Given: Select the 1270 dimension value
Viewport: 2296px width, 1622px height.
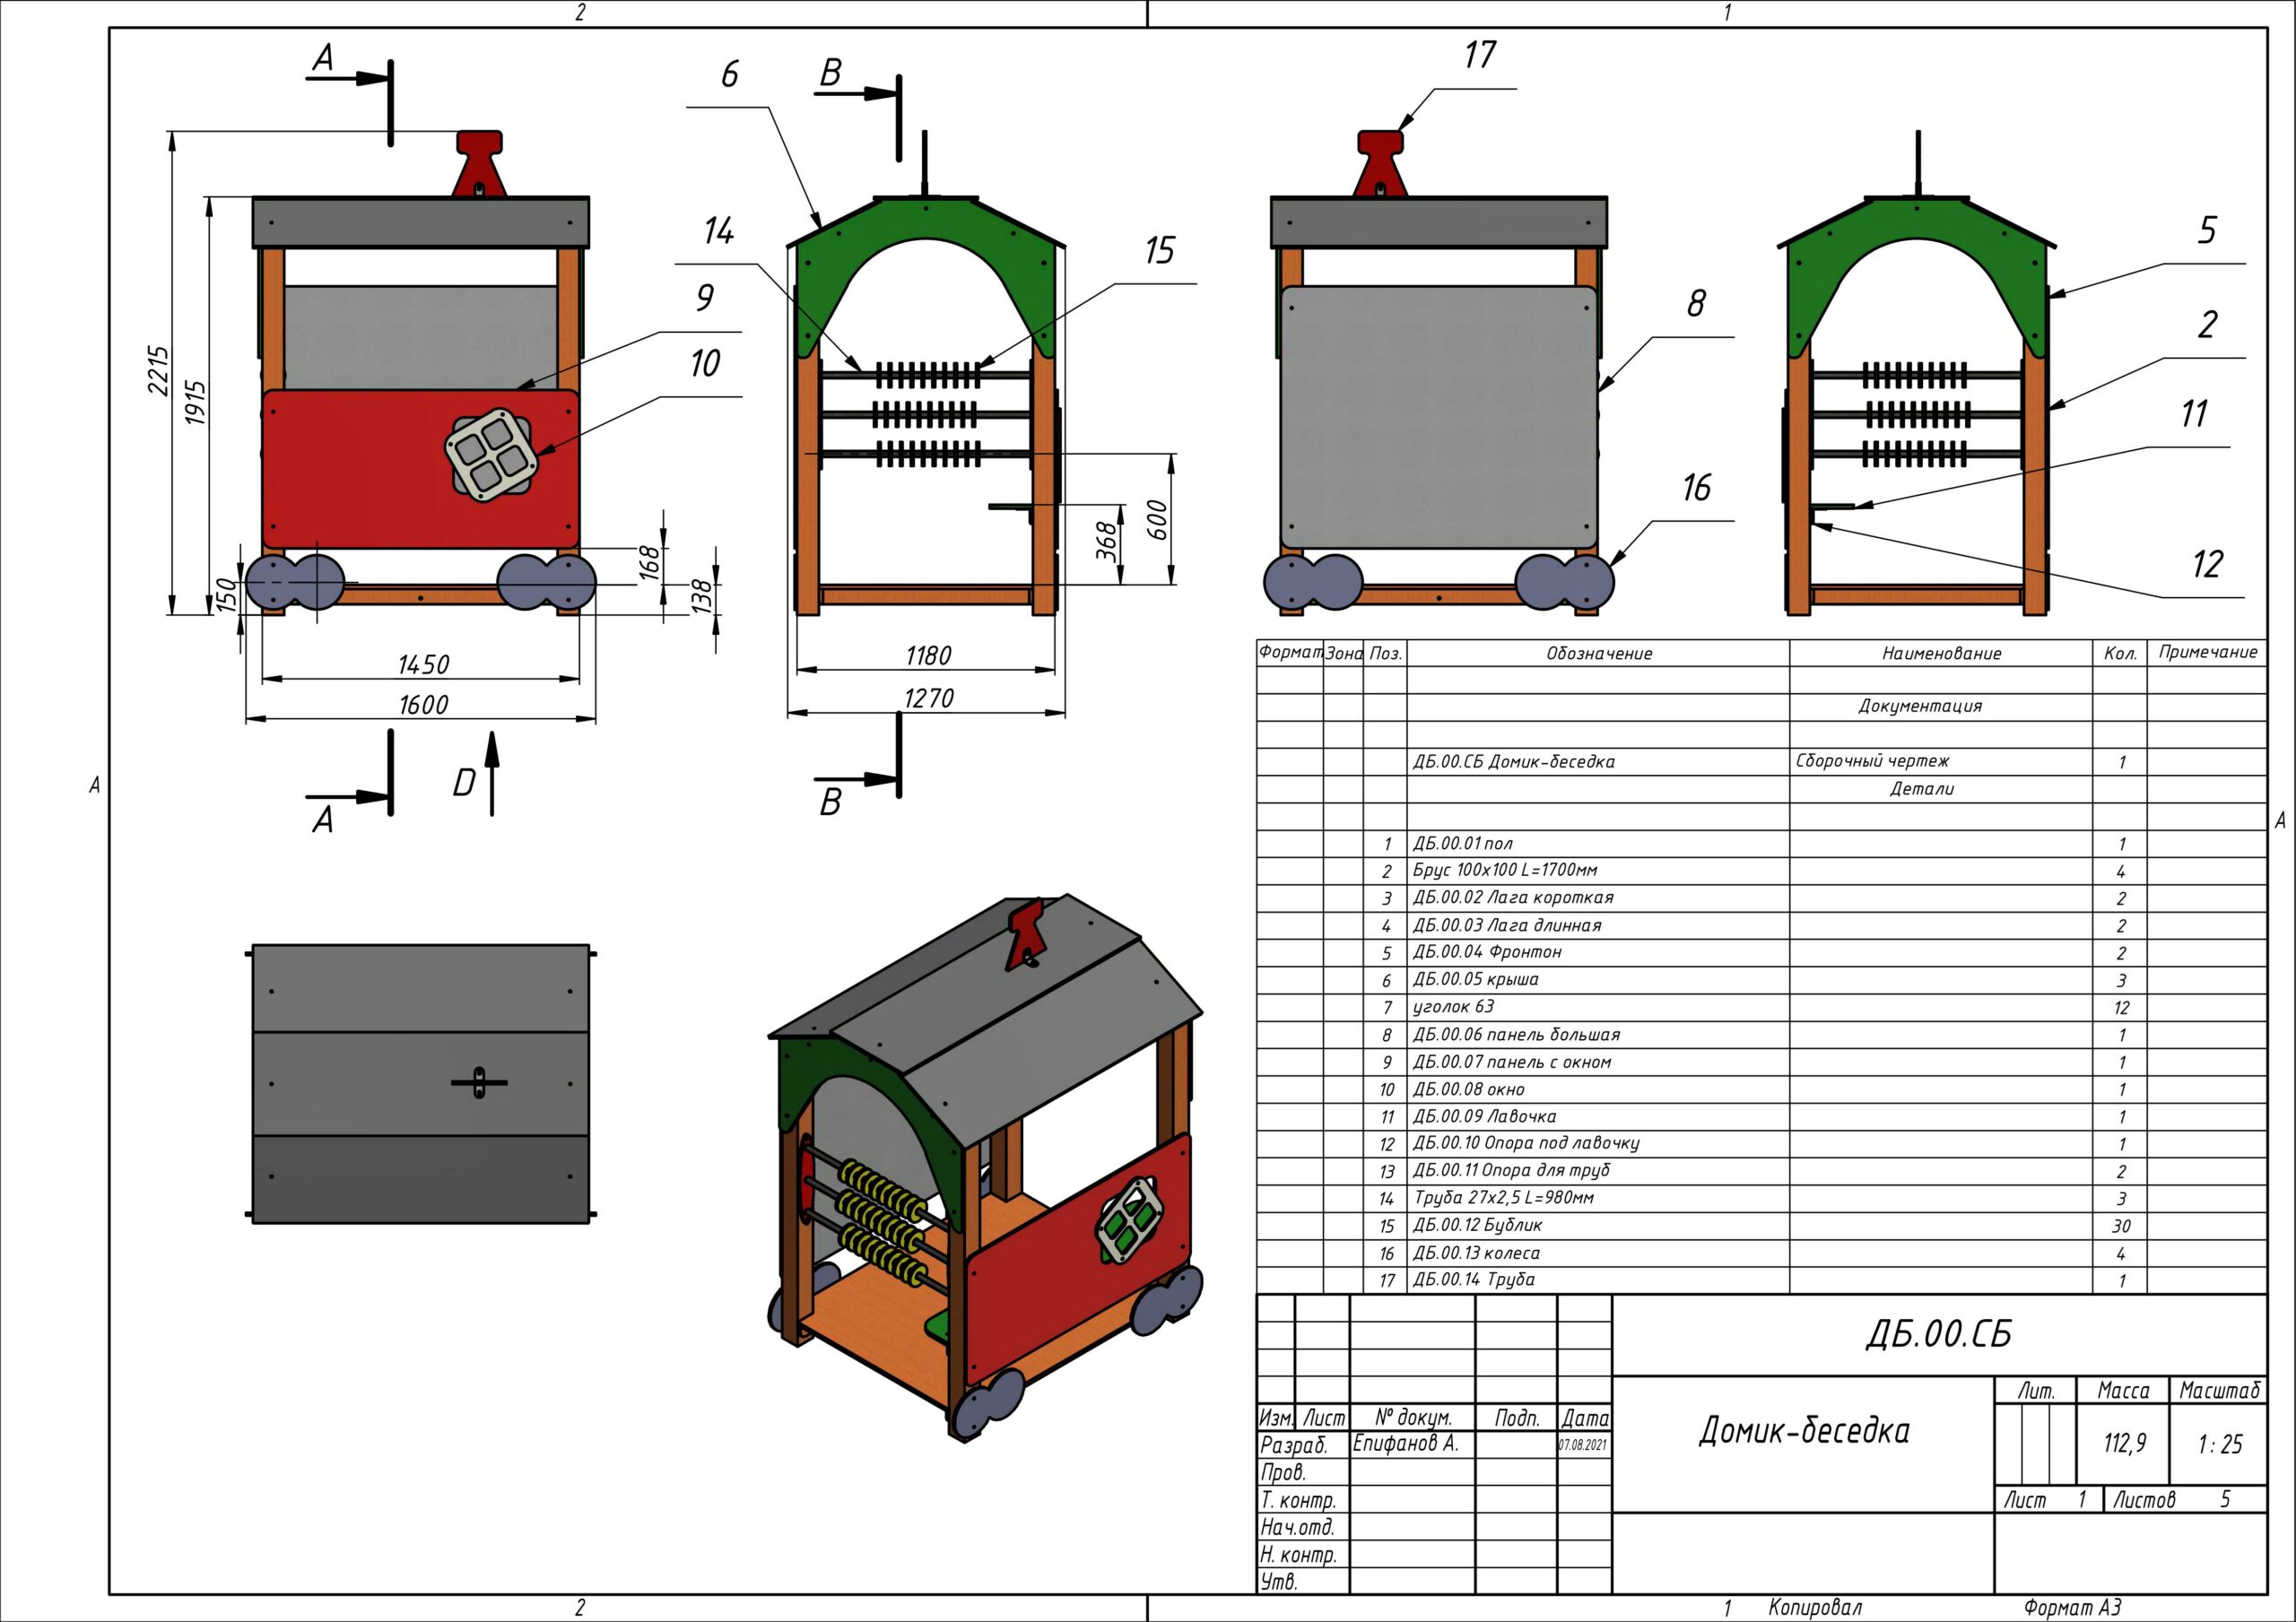Looking at the screenshot, I should [x=928, y=698].
